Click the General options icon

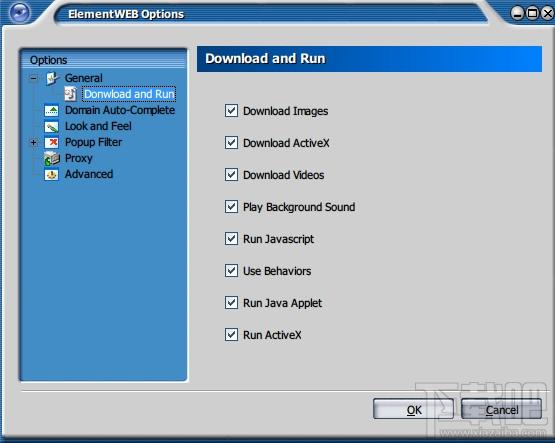click(52, 78)
